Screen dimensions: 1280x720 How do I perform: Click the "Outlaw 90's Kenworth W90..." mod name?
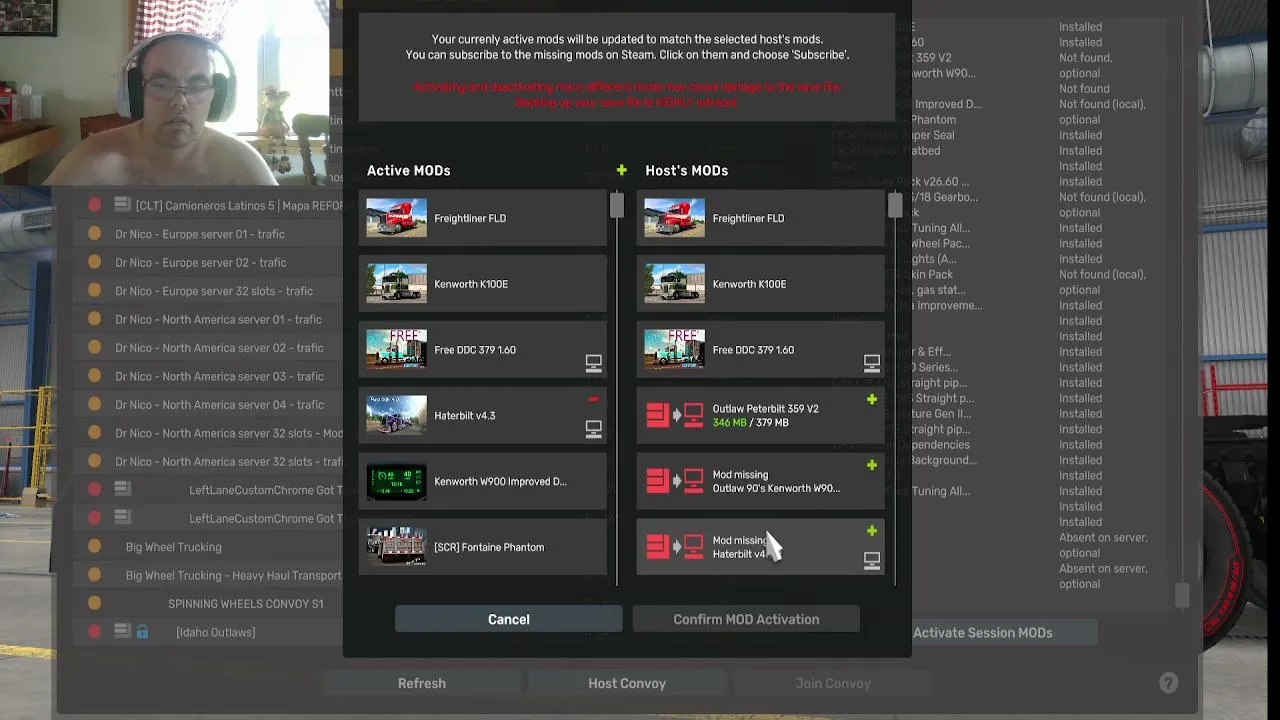coord(776,489)
